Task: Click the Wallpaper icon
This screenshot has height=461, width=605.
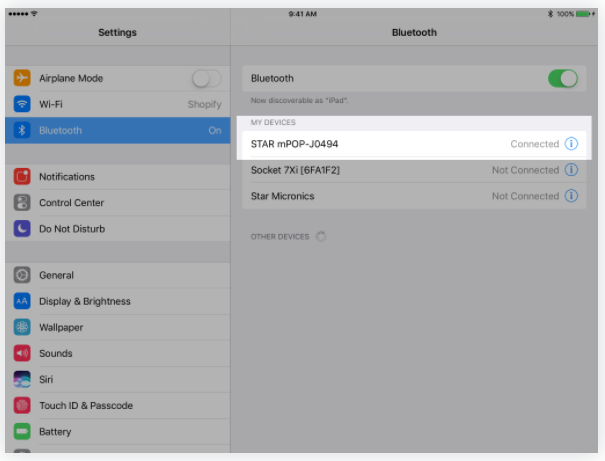Action: pyautogui.click(x=22, y=327)
